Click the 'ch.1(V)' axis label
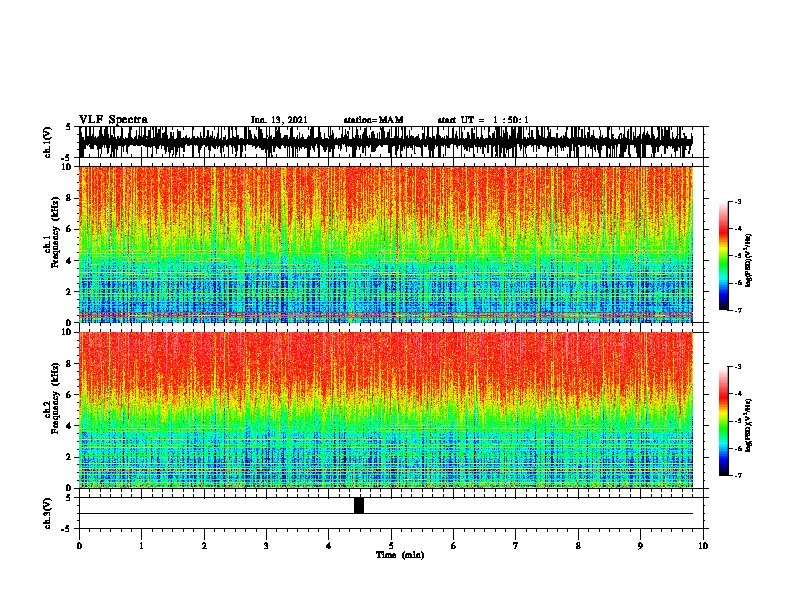792x612 pixels. tap(48, 142)
